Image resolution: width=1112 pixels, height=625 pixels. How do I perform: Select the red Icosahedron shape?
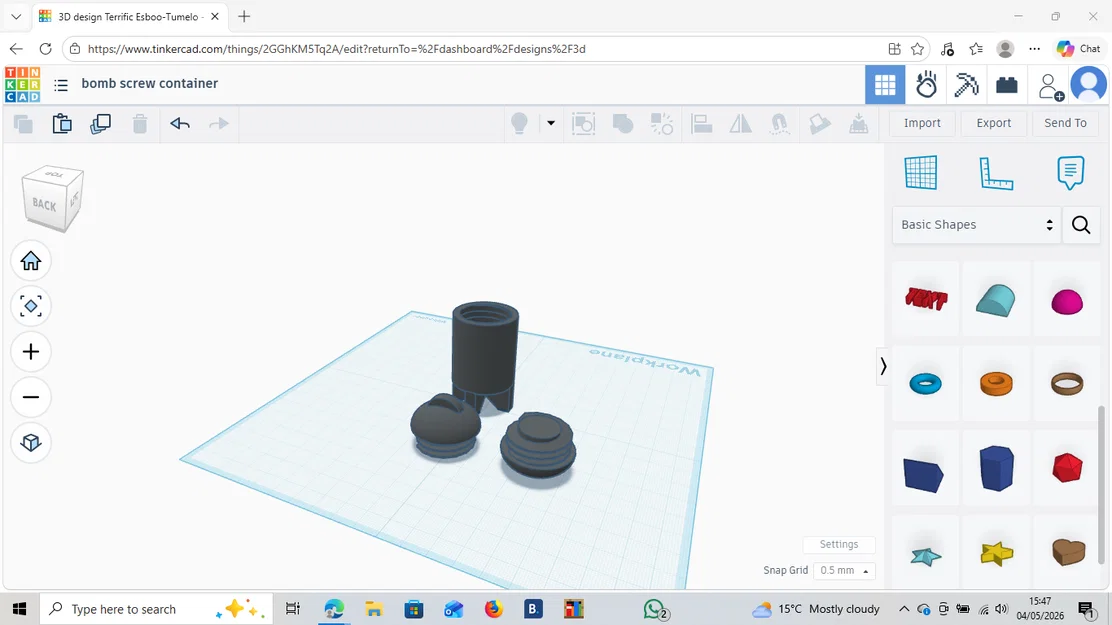[x=1067, y=468]
